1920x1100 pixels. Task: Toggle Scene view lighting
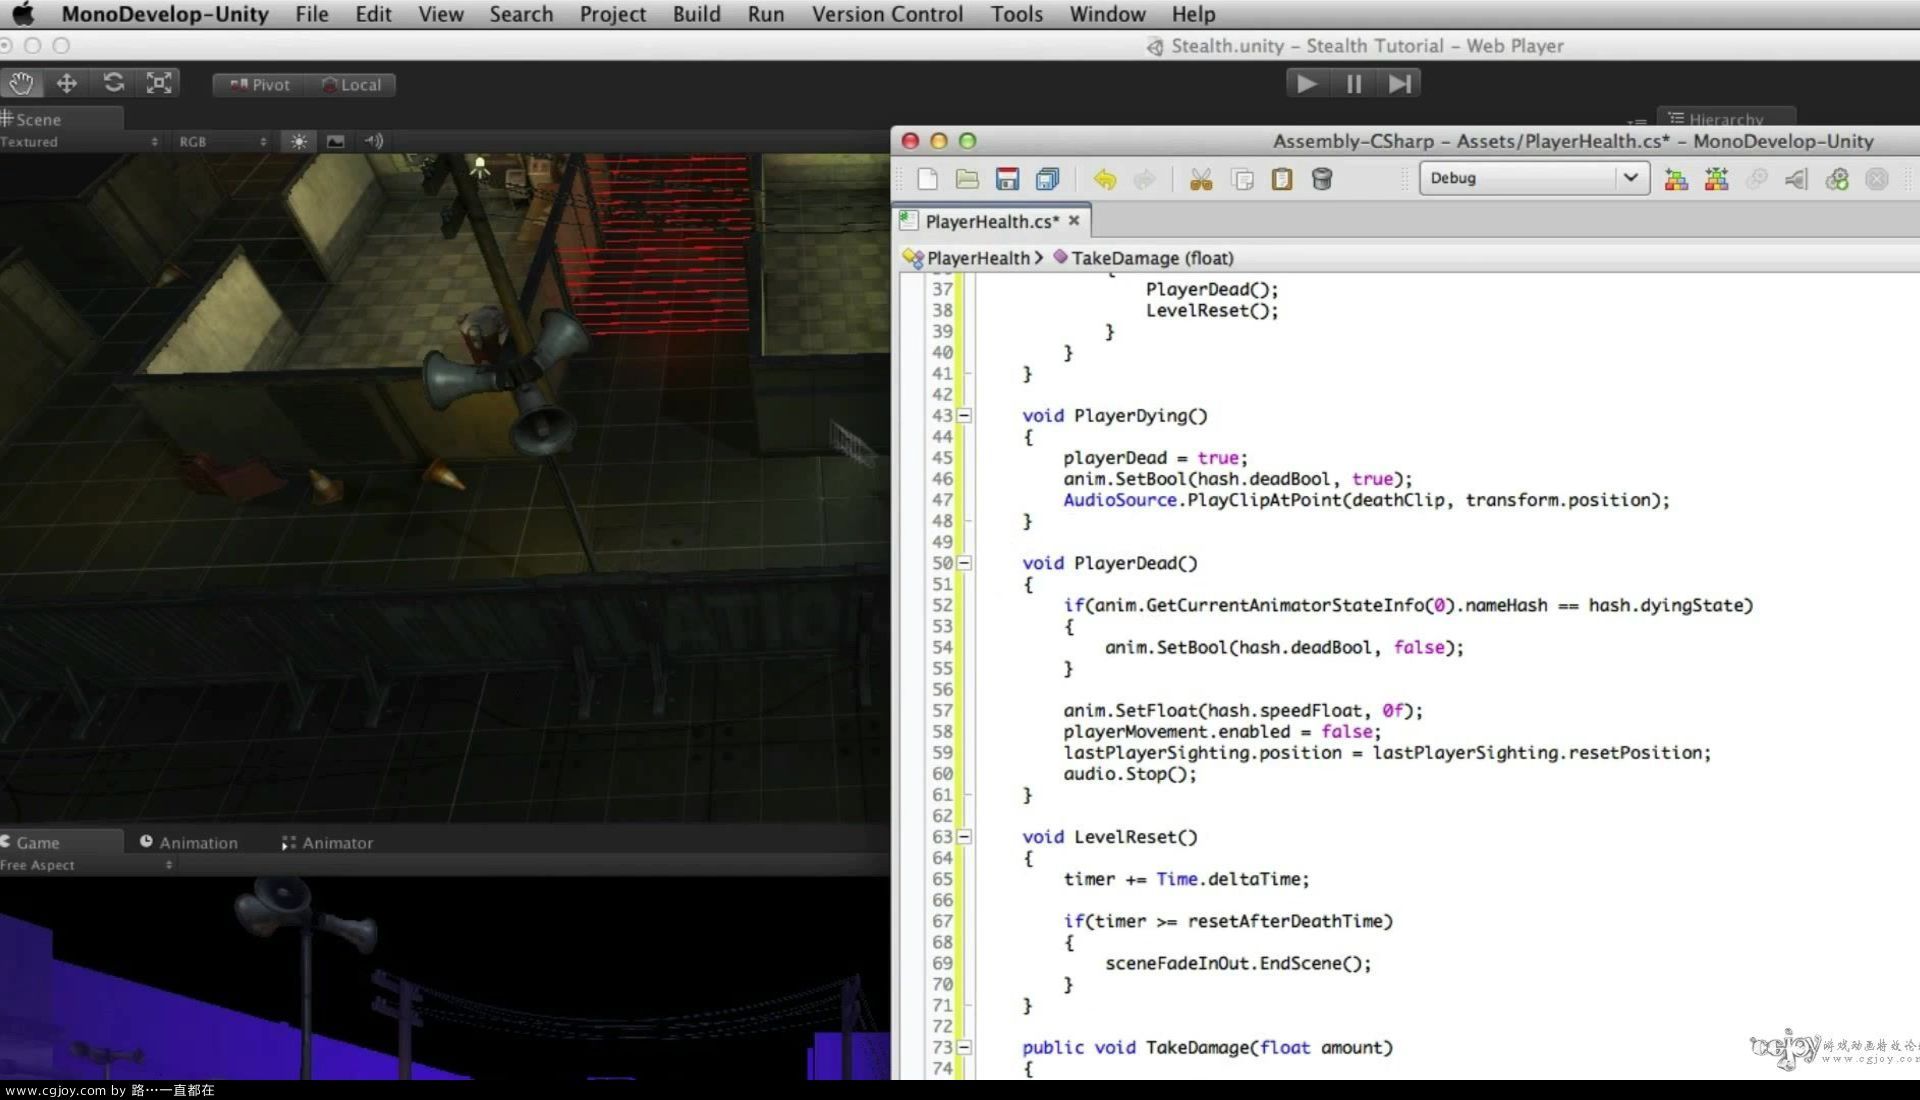299,142
